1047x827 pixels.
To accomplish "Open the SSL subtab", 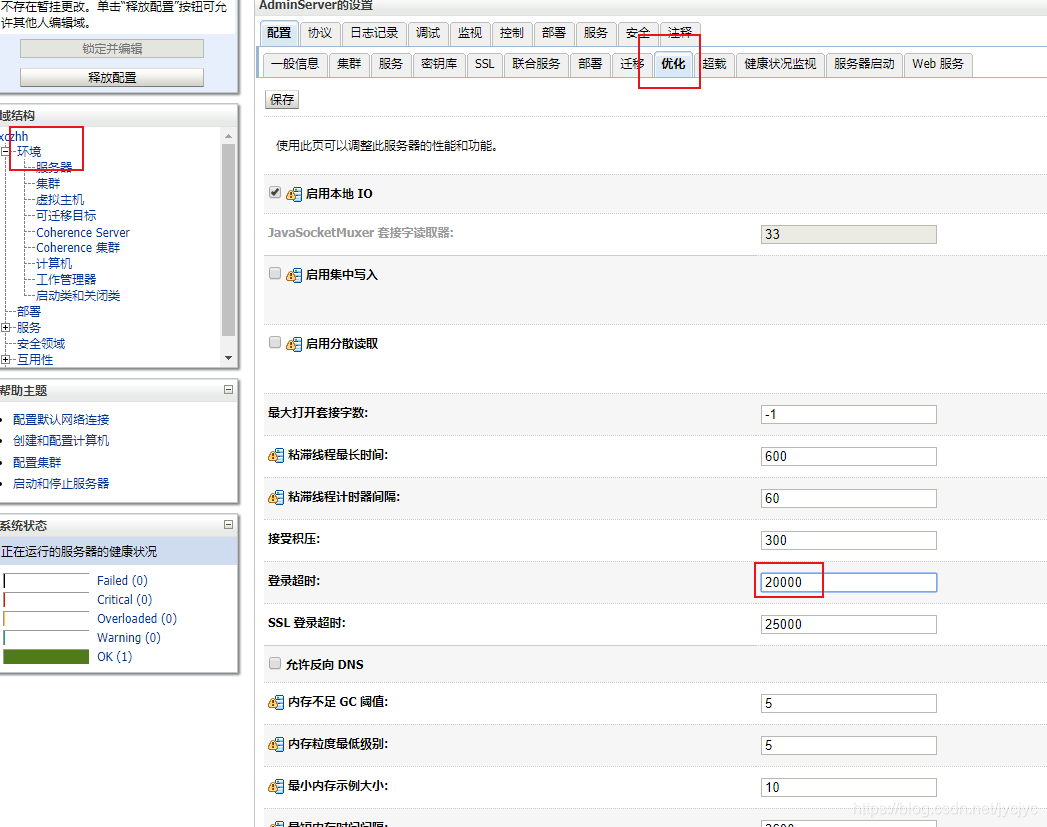I will [484, 63].
